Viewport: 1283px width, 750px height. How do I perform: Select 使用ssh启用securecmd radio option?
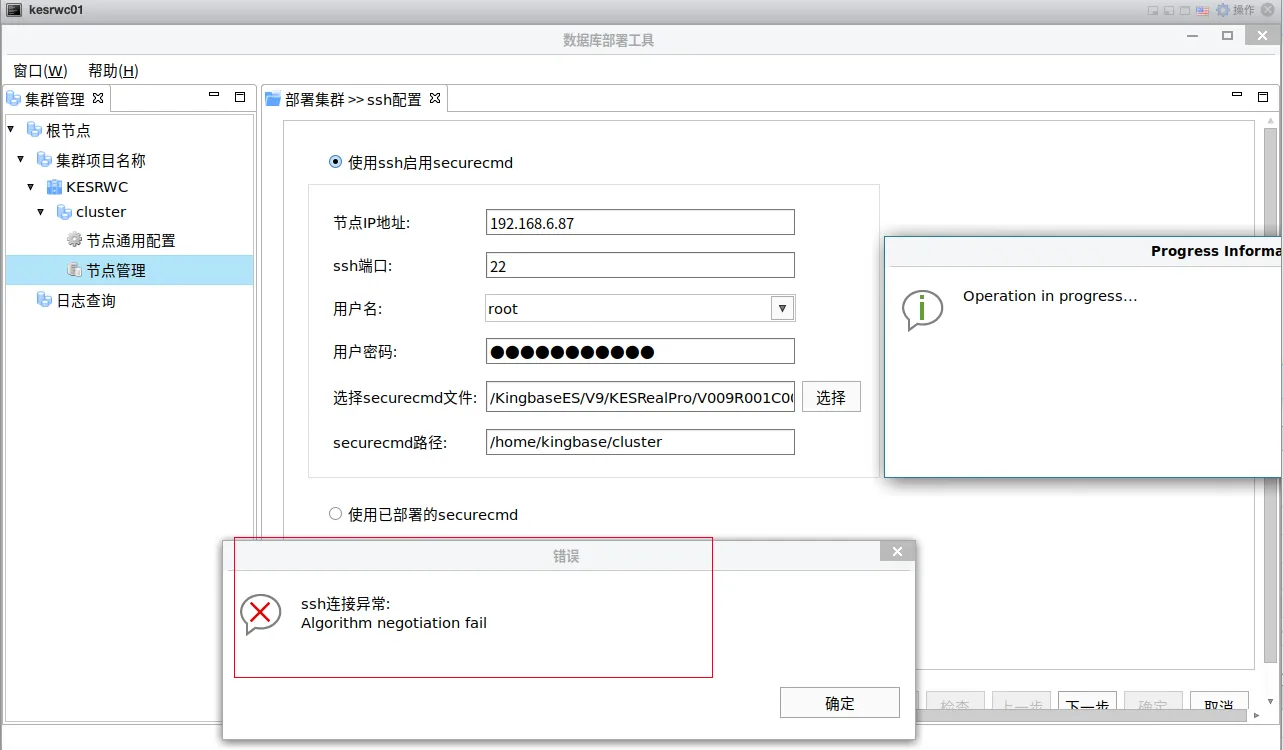pos(335,161)
